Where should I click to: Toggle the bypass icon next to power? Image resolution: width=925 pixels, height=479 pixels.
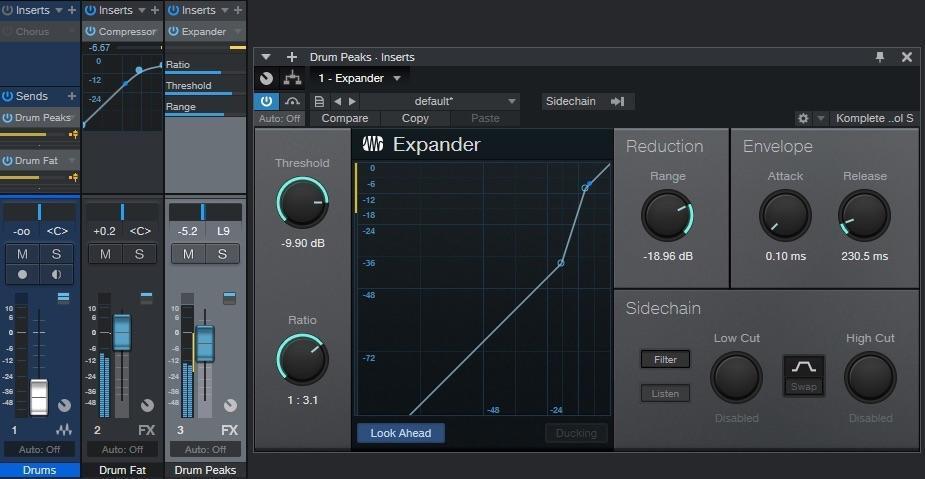[x=292, y=101]
